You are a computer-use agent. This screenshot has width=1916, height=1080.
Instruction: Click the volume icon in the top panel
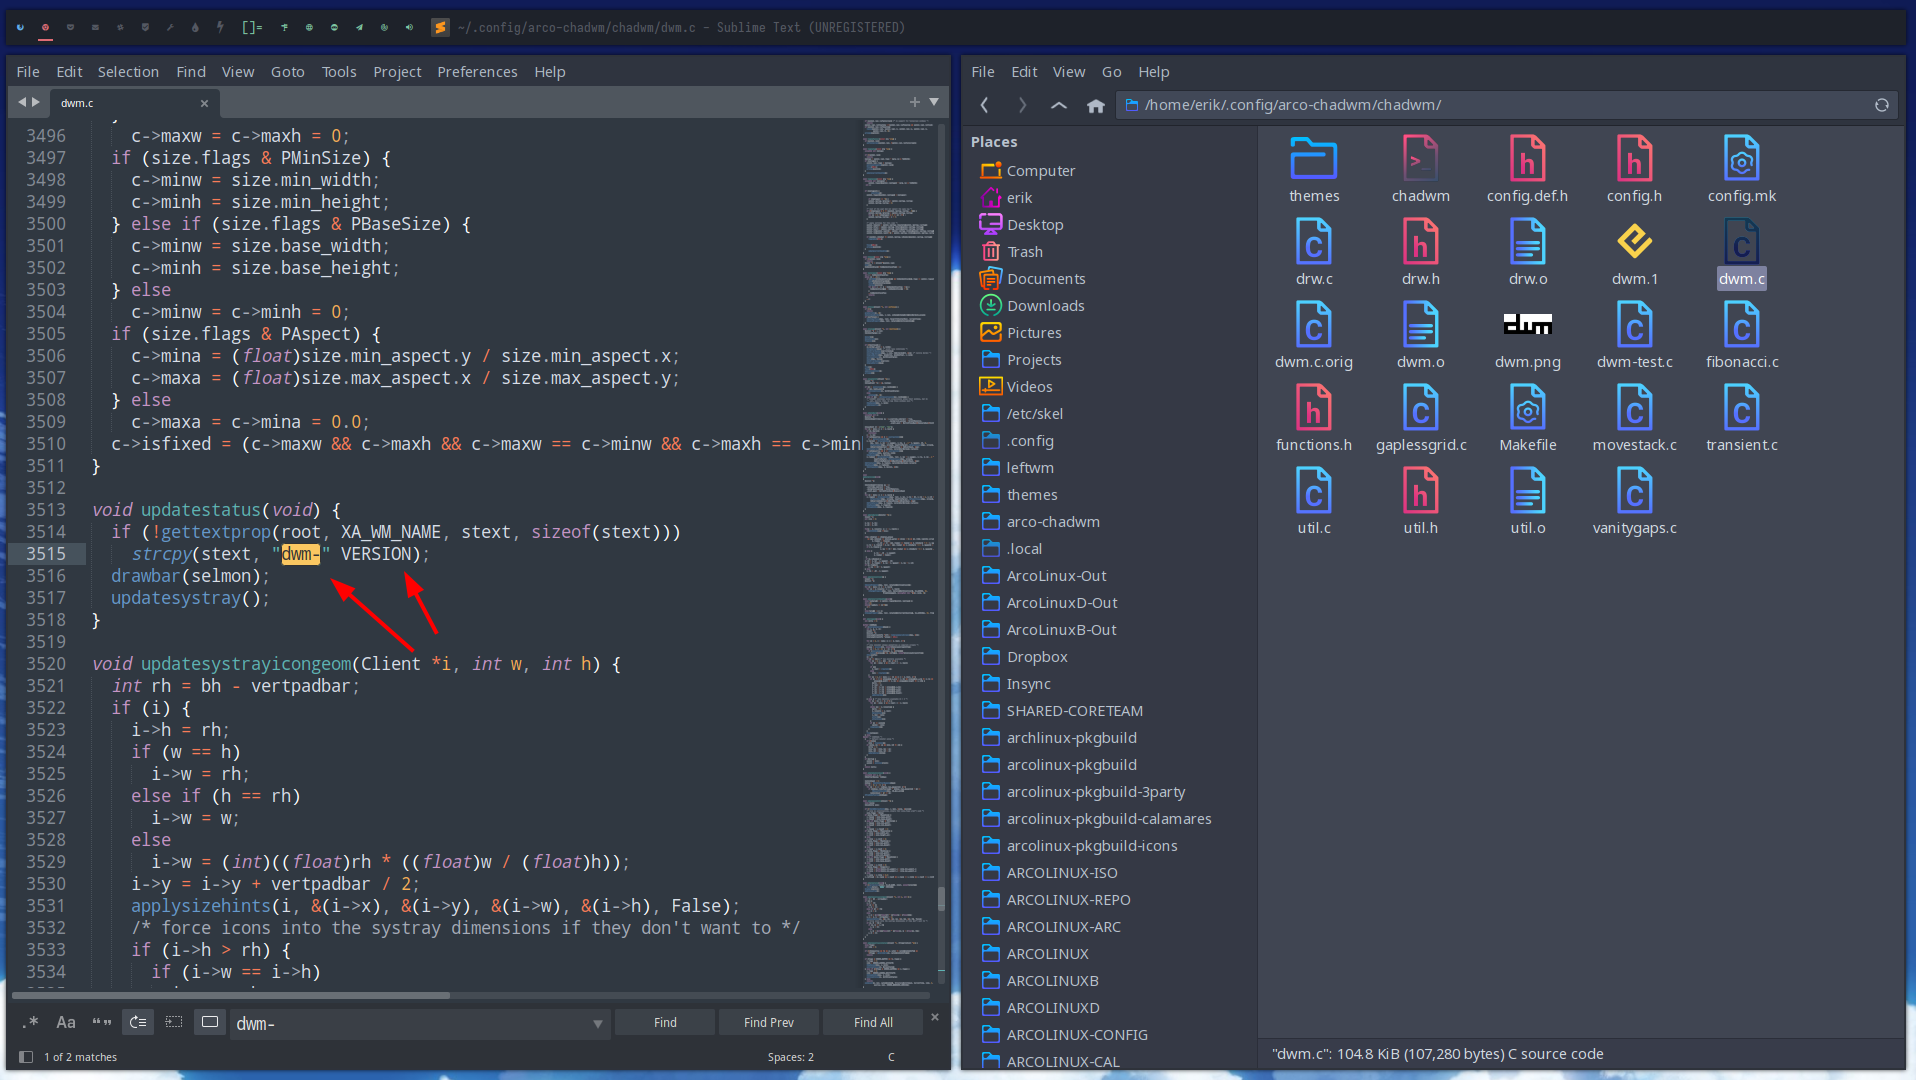click(x=409, y=27)
